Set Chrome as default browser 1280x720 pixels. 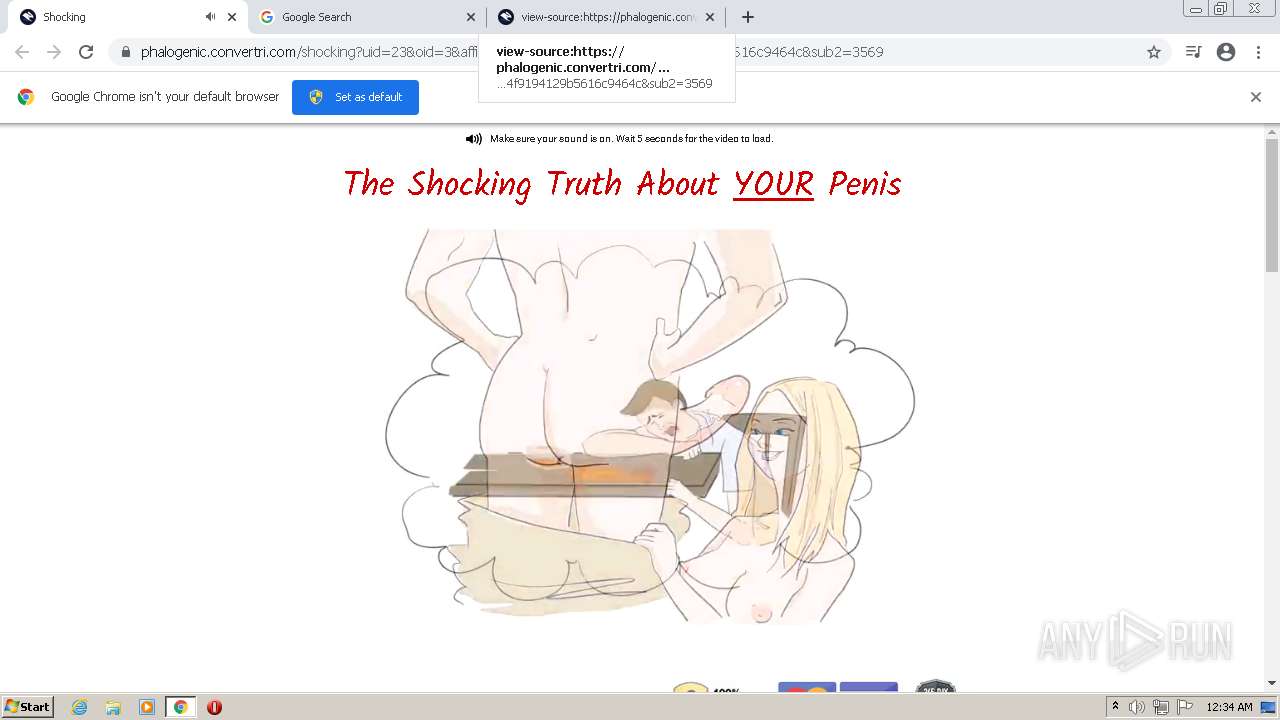(x=355, y=97)
